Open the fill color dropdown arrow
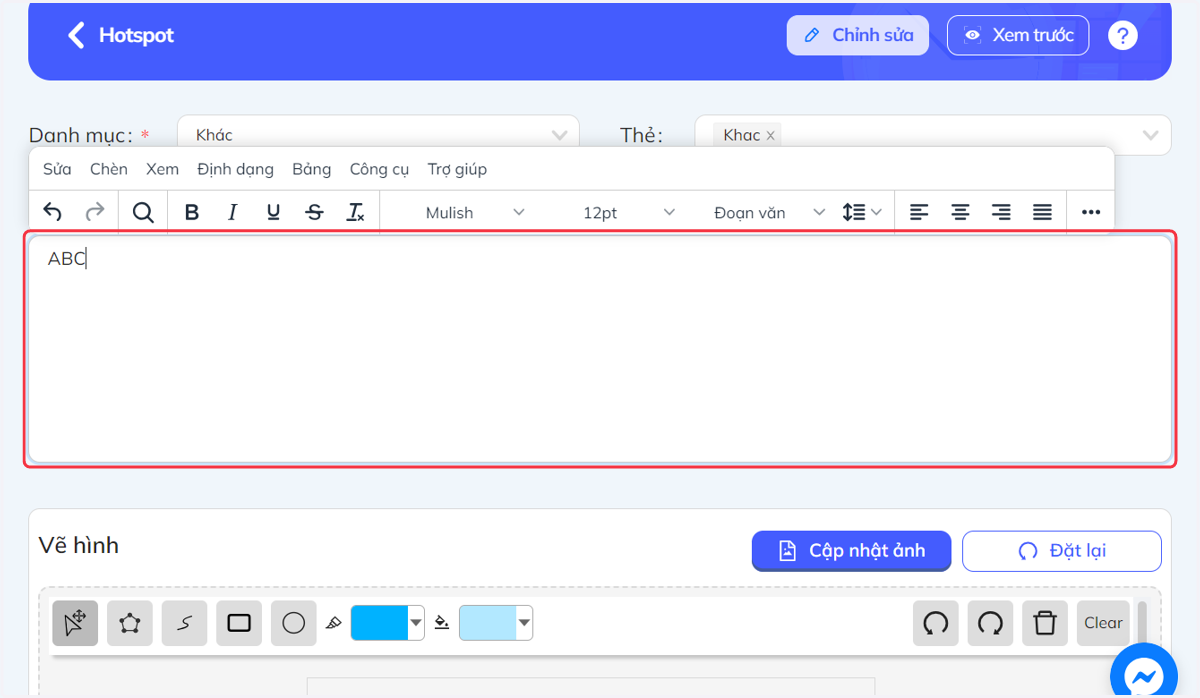The height and width of the screenshot is (698, 1200). (x=524, y=623)
